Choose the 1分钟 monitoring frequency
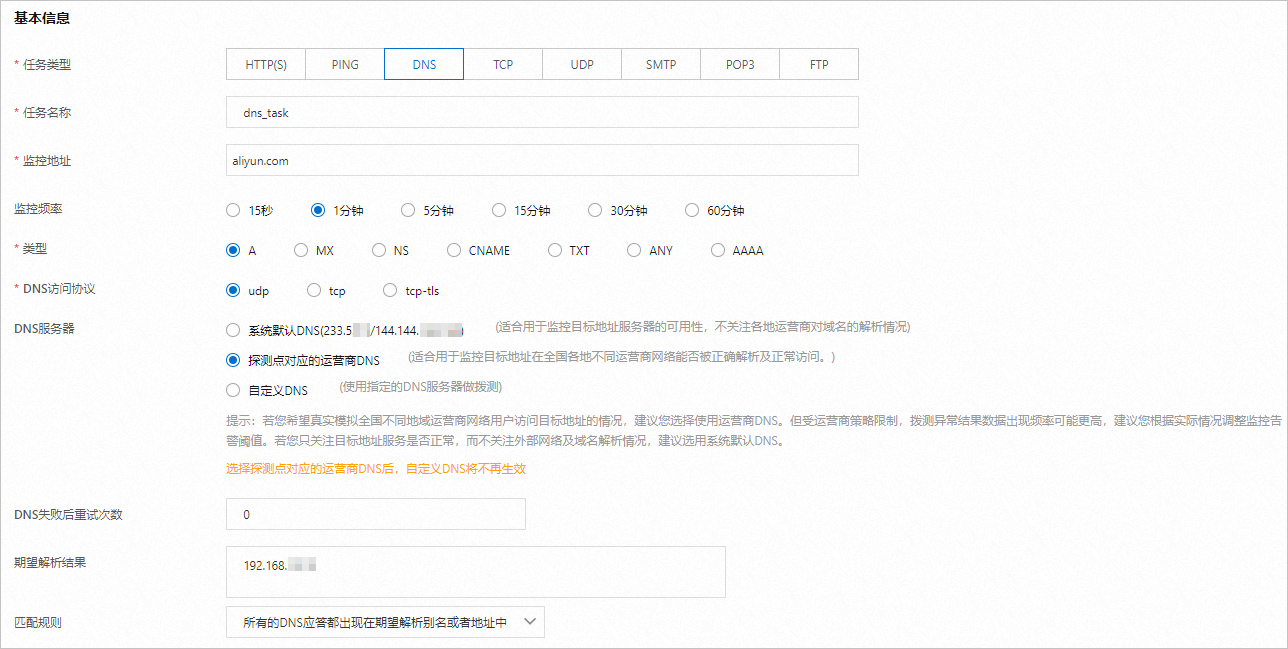Screen dimensions: 1288x649 (x=318, y=210)
